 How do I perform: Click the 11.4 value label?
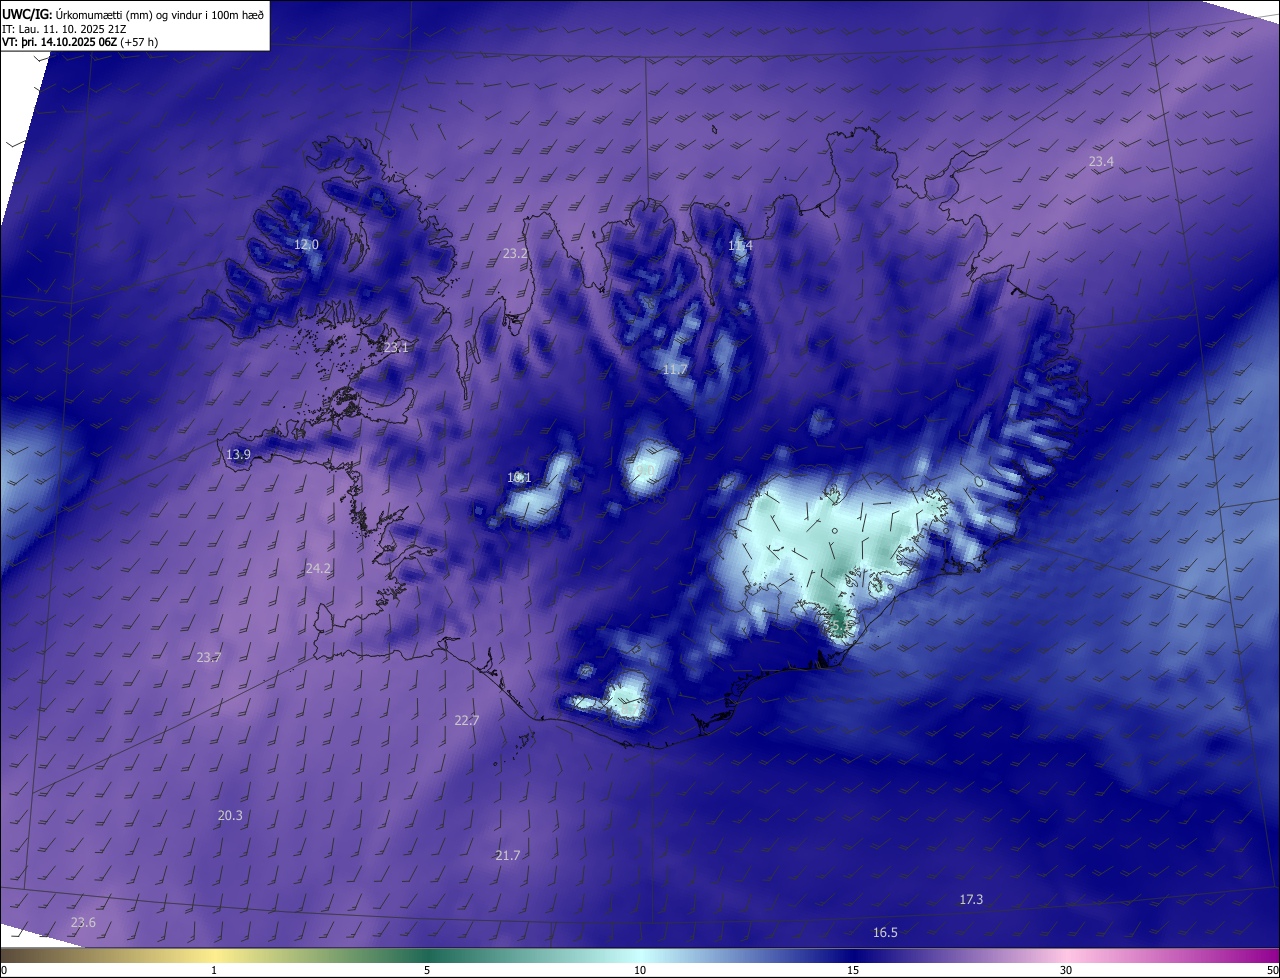pos(740,246)
